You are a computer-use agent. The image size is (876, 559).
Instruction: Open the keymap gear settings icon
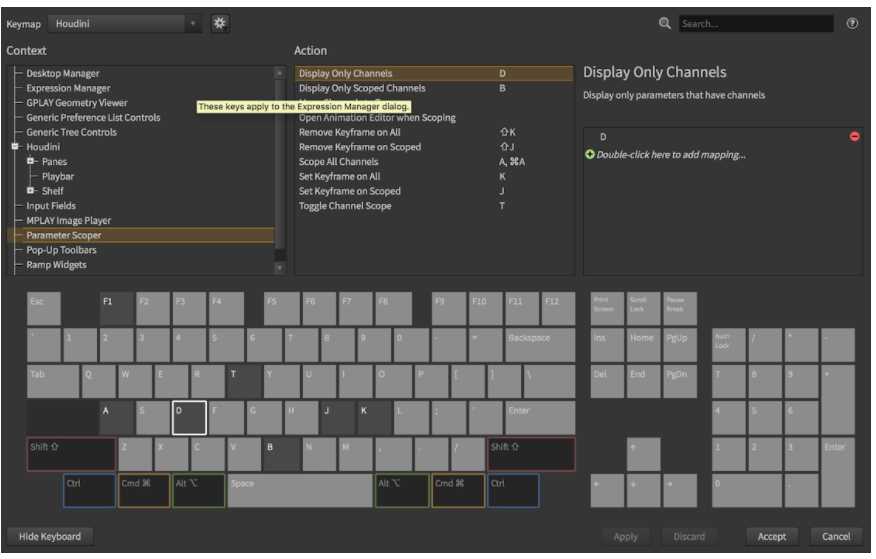click(x=220, y=23)
